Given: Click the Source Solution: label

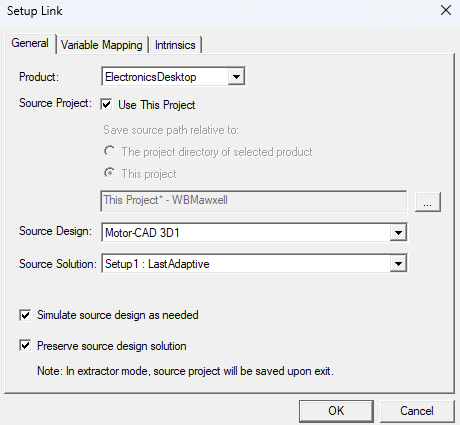Looking at the screenshot, I should pos(58,264).
